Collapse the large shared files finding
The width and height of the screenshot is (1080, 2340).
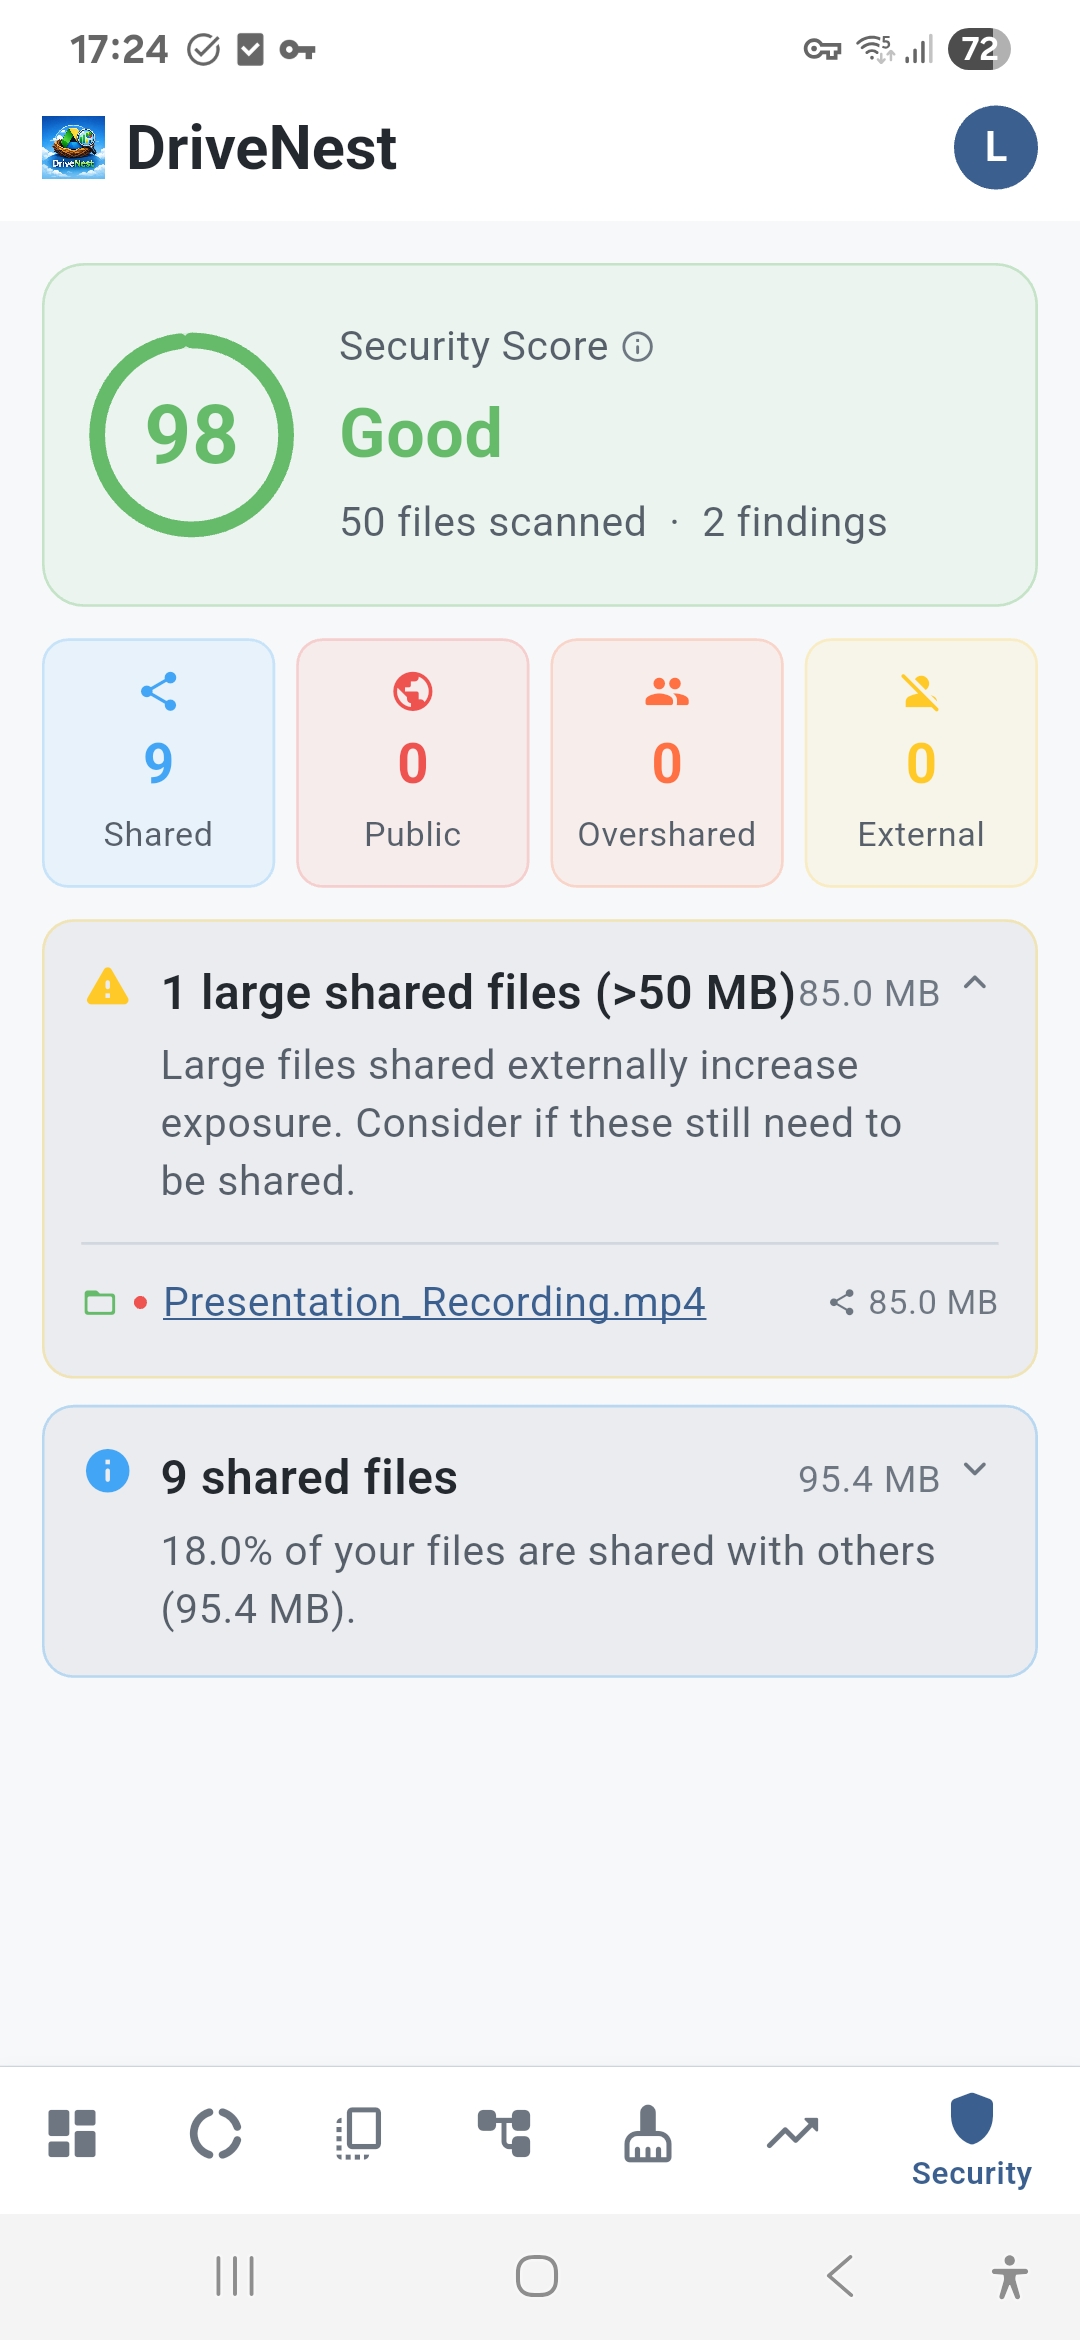pyautogui.click(x=975, y=984)
